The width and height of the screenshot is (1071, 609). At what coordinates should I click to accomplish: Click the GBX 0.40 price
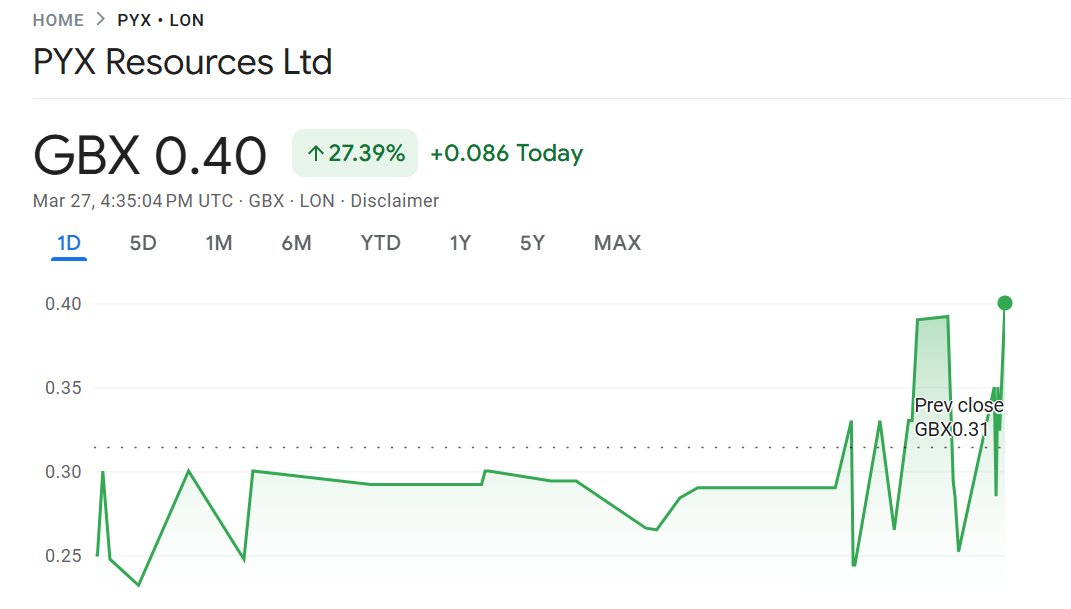(150, 156)
